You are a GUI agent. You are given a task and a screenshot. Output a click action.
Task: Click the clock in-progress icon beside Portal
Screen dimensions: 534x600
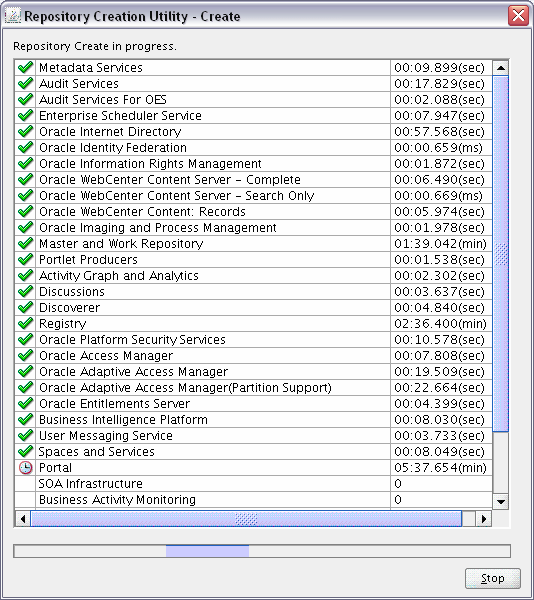[26, 468]
